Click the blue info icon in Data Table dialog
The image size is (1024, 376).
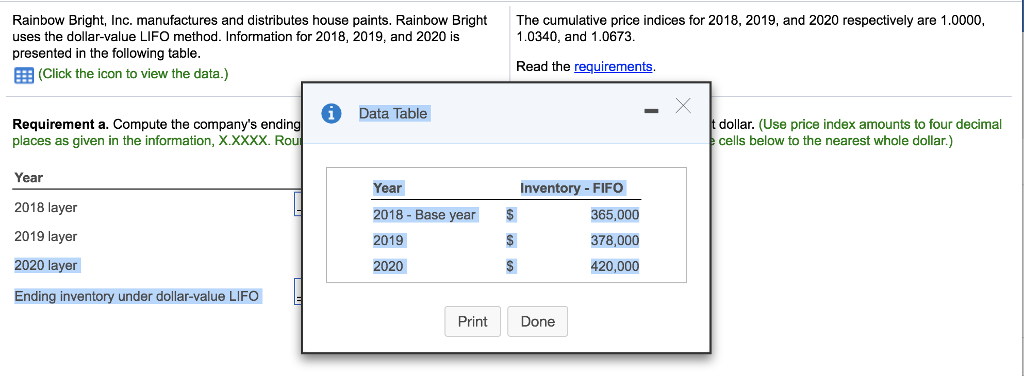[333, 113]
